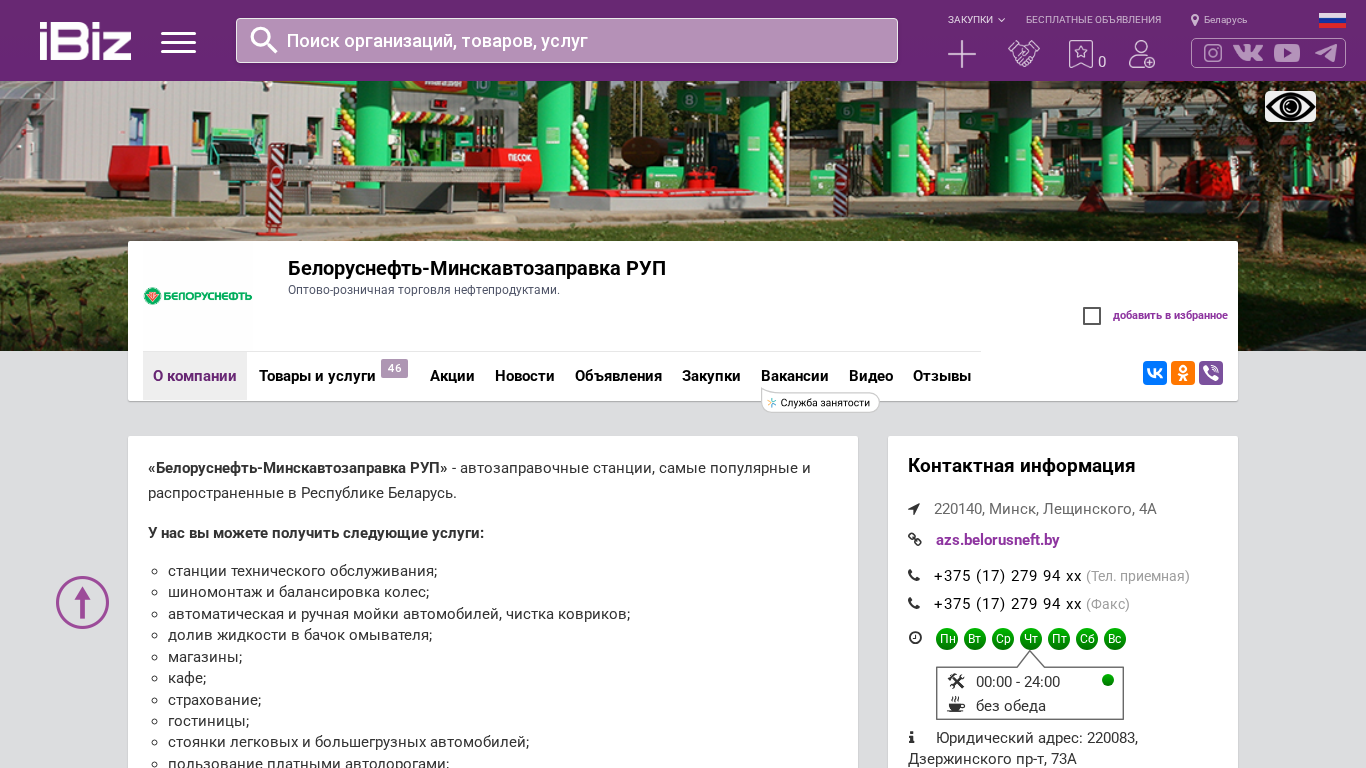Open the Отзывы reviews tab
The width and height of the screenshot is (1366, 768).
point(942,376)
